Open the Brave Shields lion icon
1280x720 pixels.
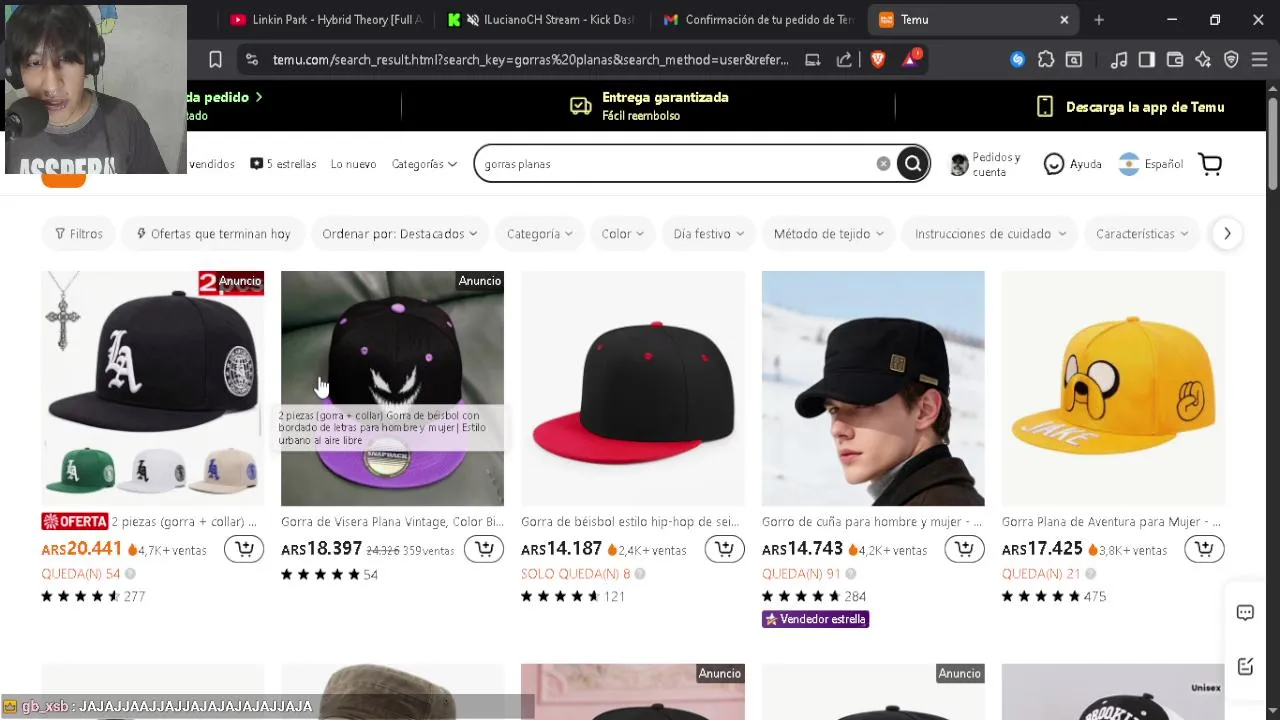[x=878, y=60]
